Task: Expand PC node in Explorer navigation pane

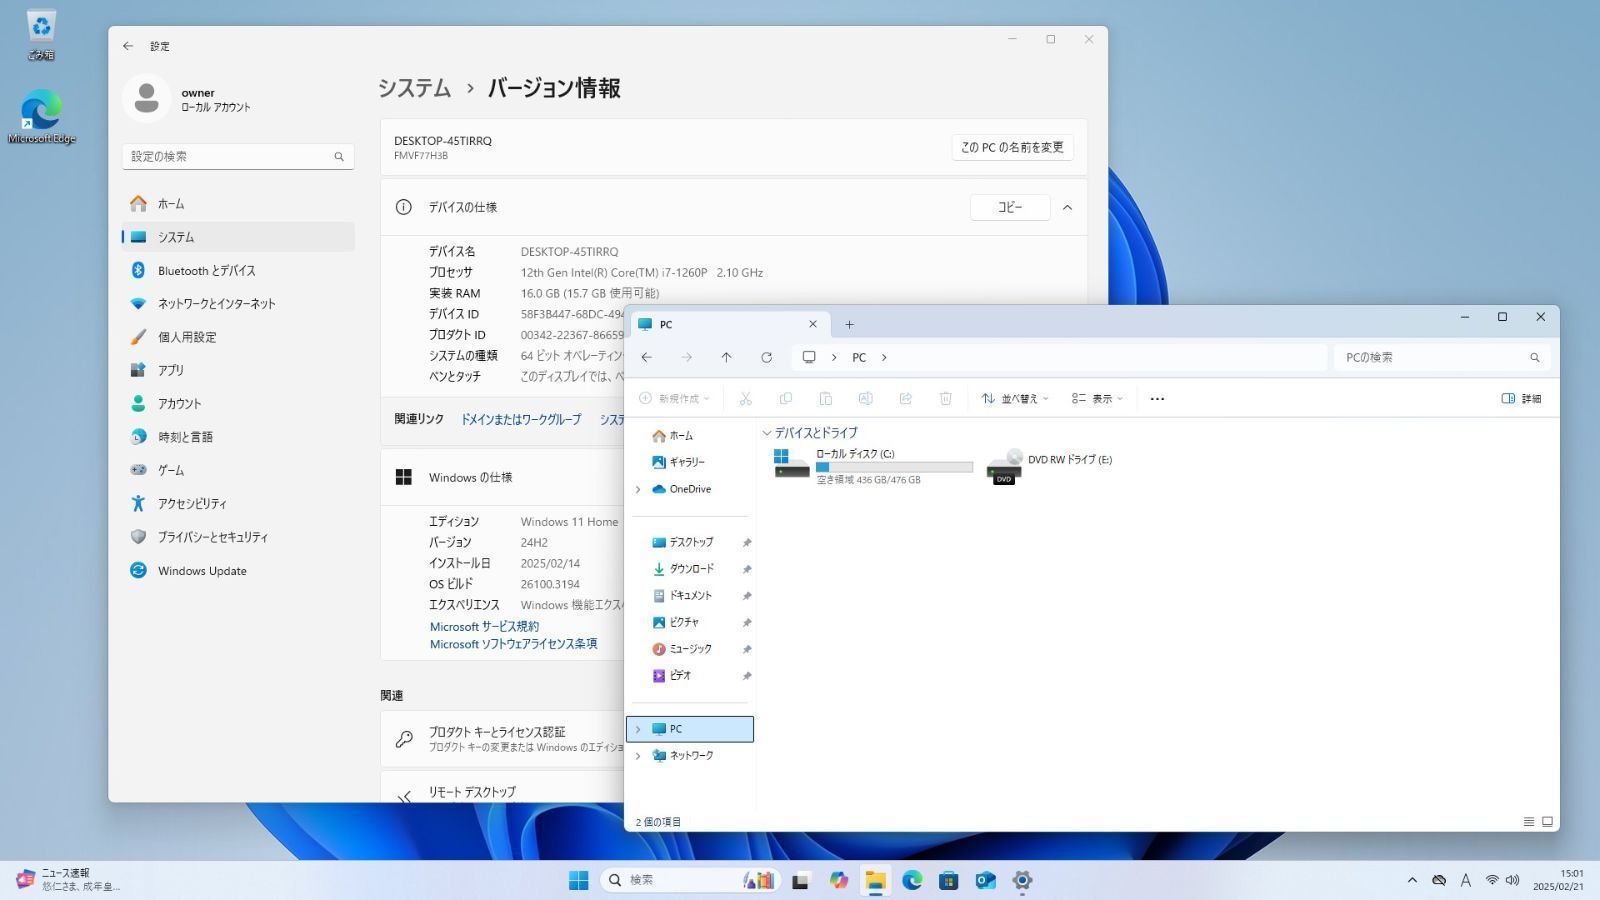Action: click(638, 729)
